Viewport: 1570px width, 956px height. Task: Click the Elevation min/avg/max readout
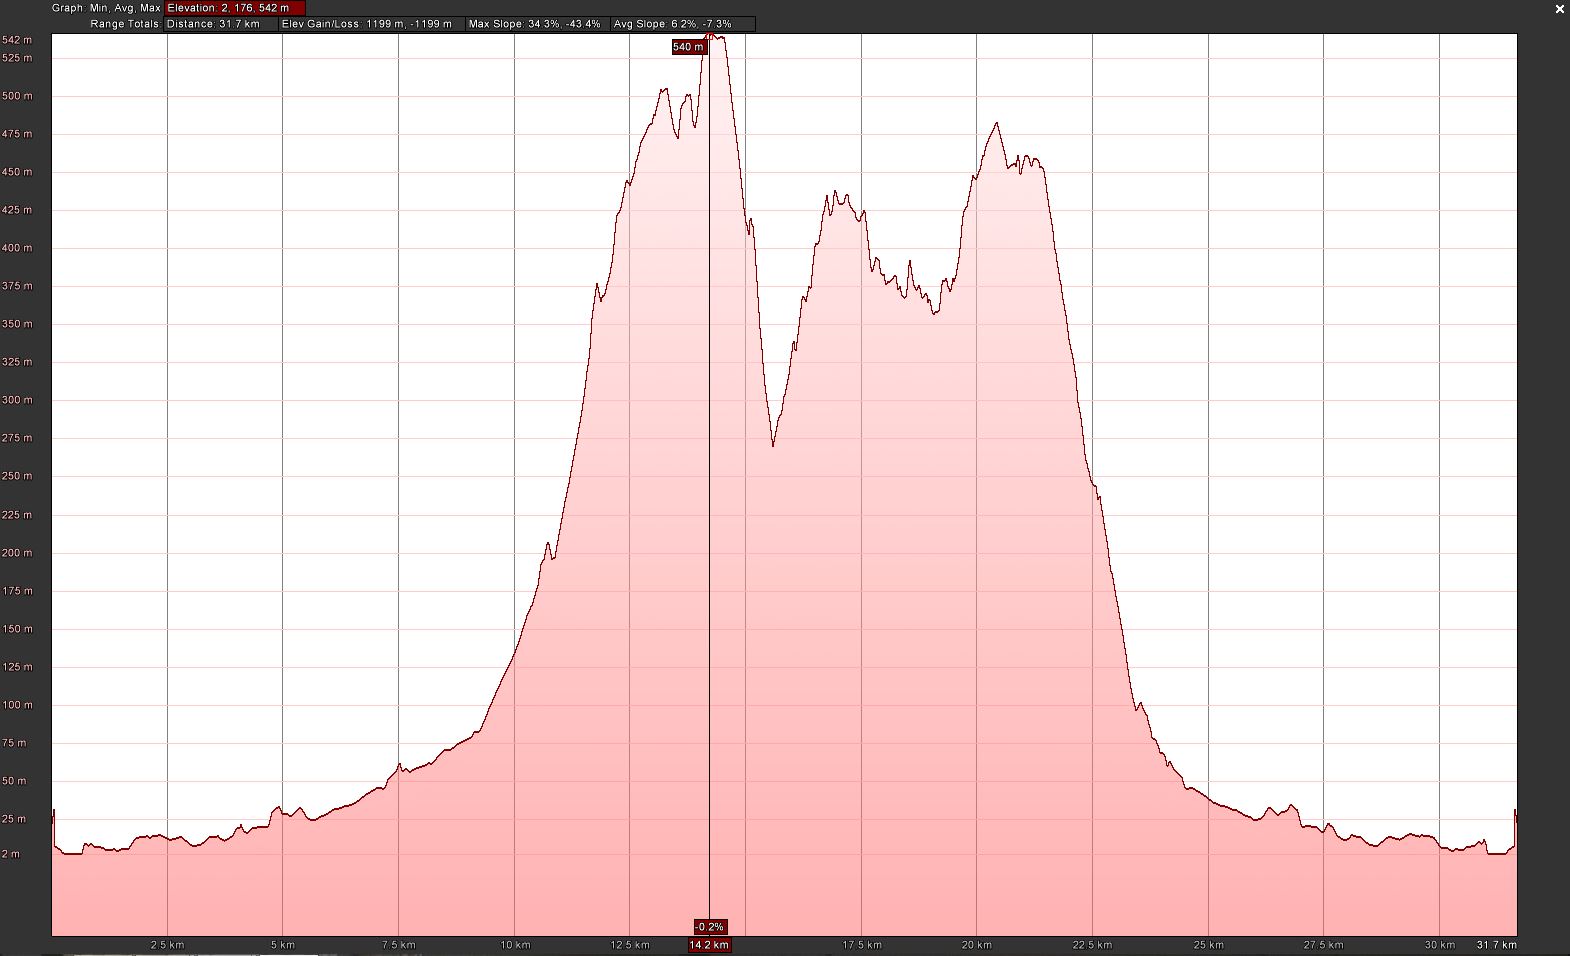[x=235, y=8]
